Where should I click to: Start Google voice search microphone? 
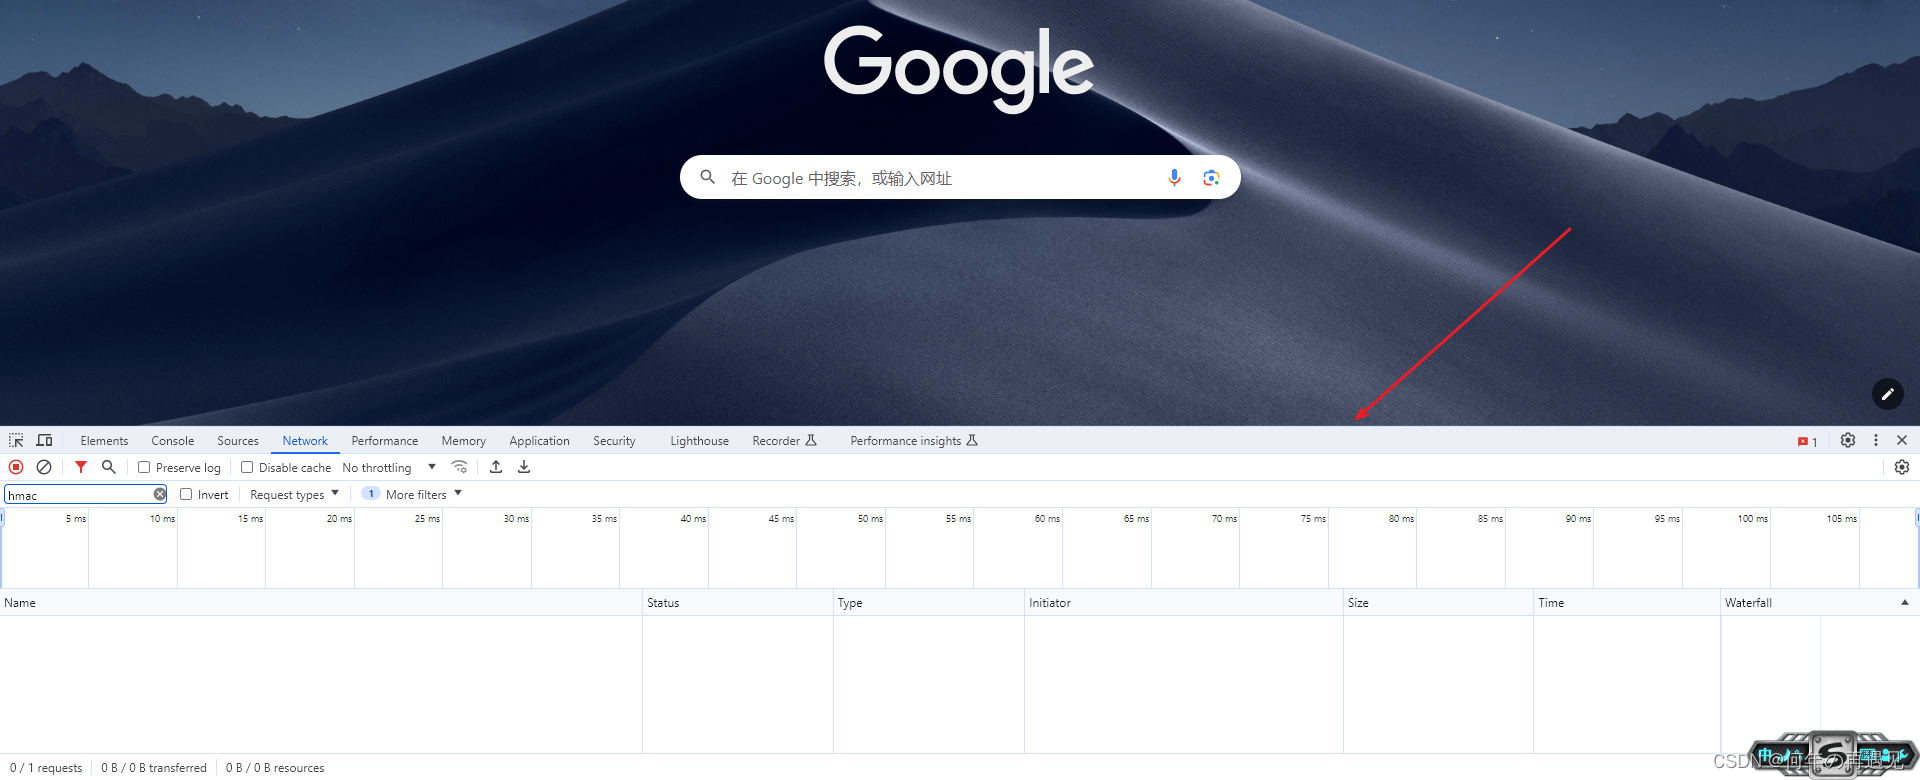coord(1174,177)
